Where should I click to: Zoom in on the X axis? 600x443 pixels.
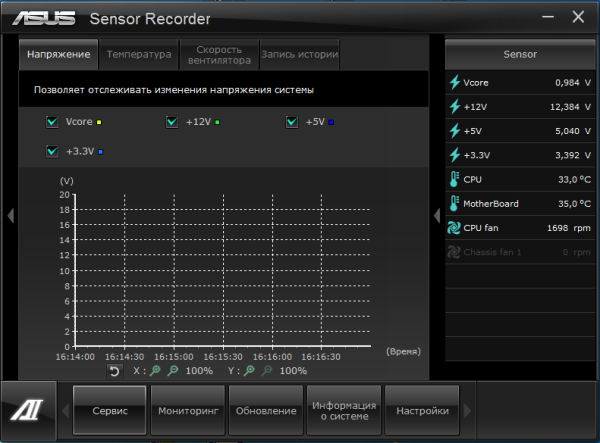(155, 370)
